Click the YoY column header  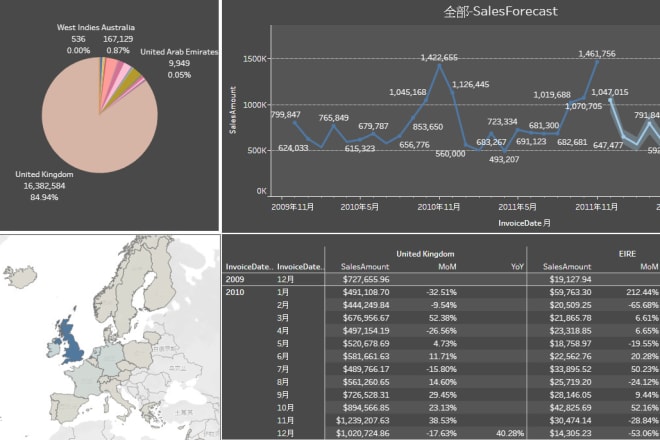(x=517, y=267)
